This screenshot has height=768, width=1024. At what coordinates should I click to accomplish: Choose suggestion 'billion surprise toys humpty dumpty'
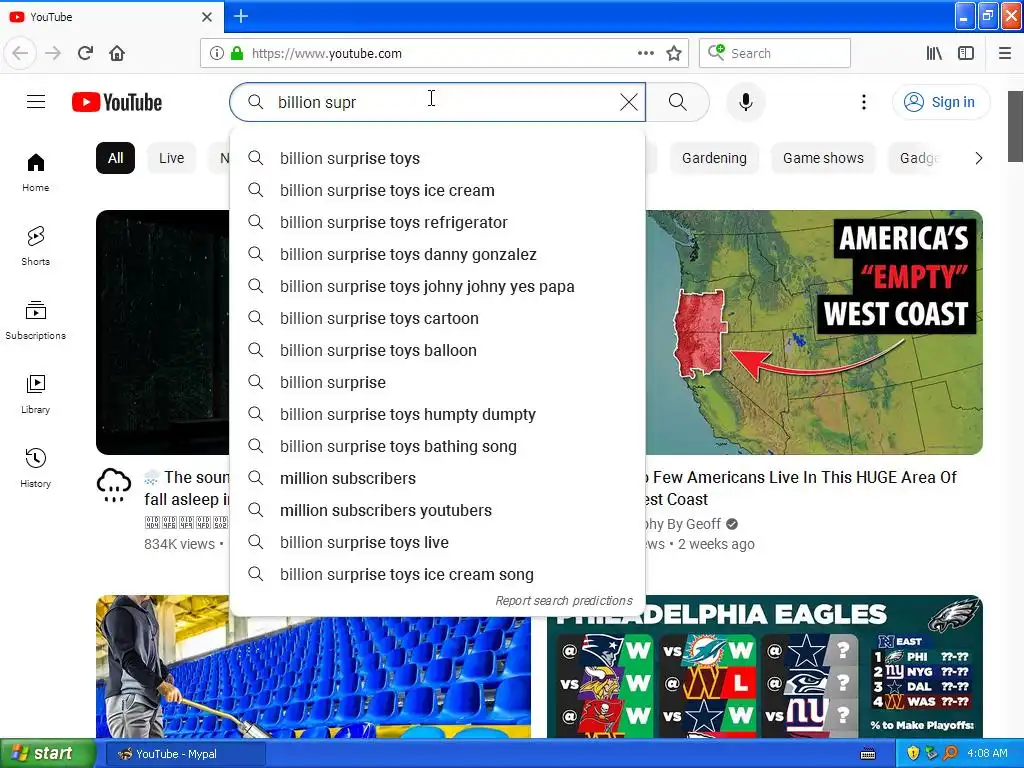click(438, 414)
